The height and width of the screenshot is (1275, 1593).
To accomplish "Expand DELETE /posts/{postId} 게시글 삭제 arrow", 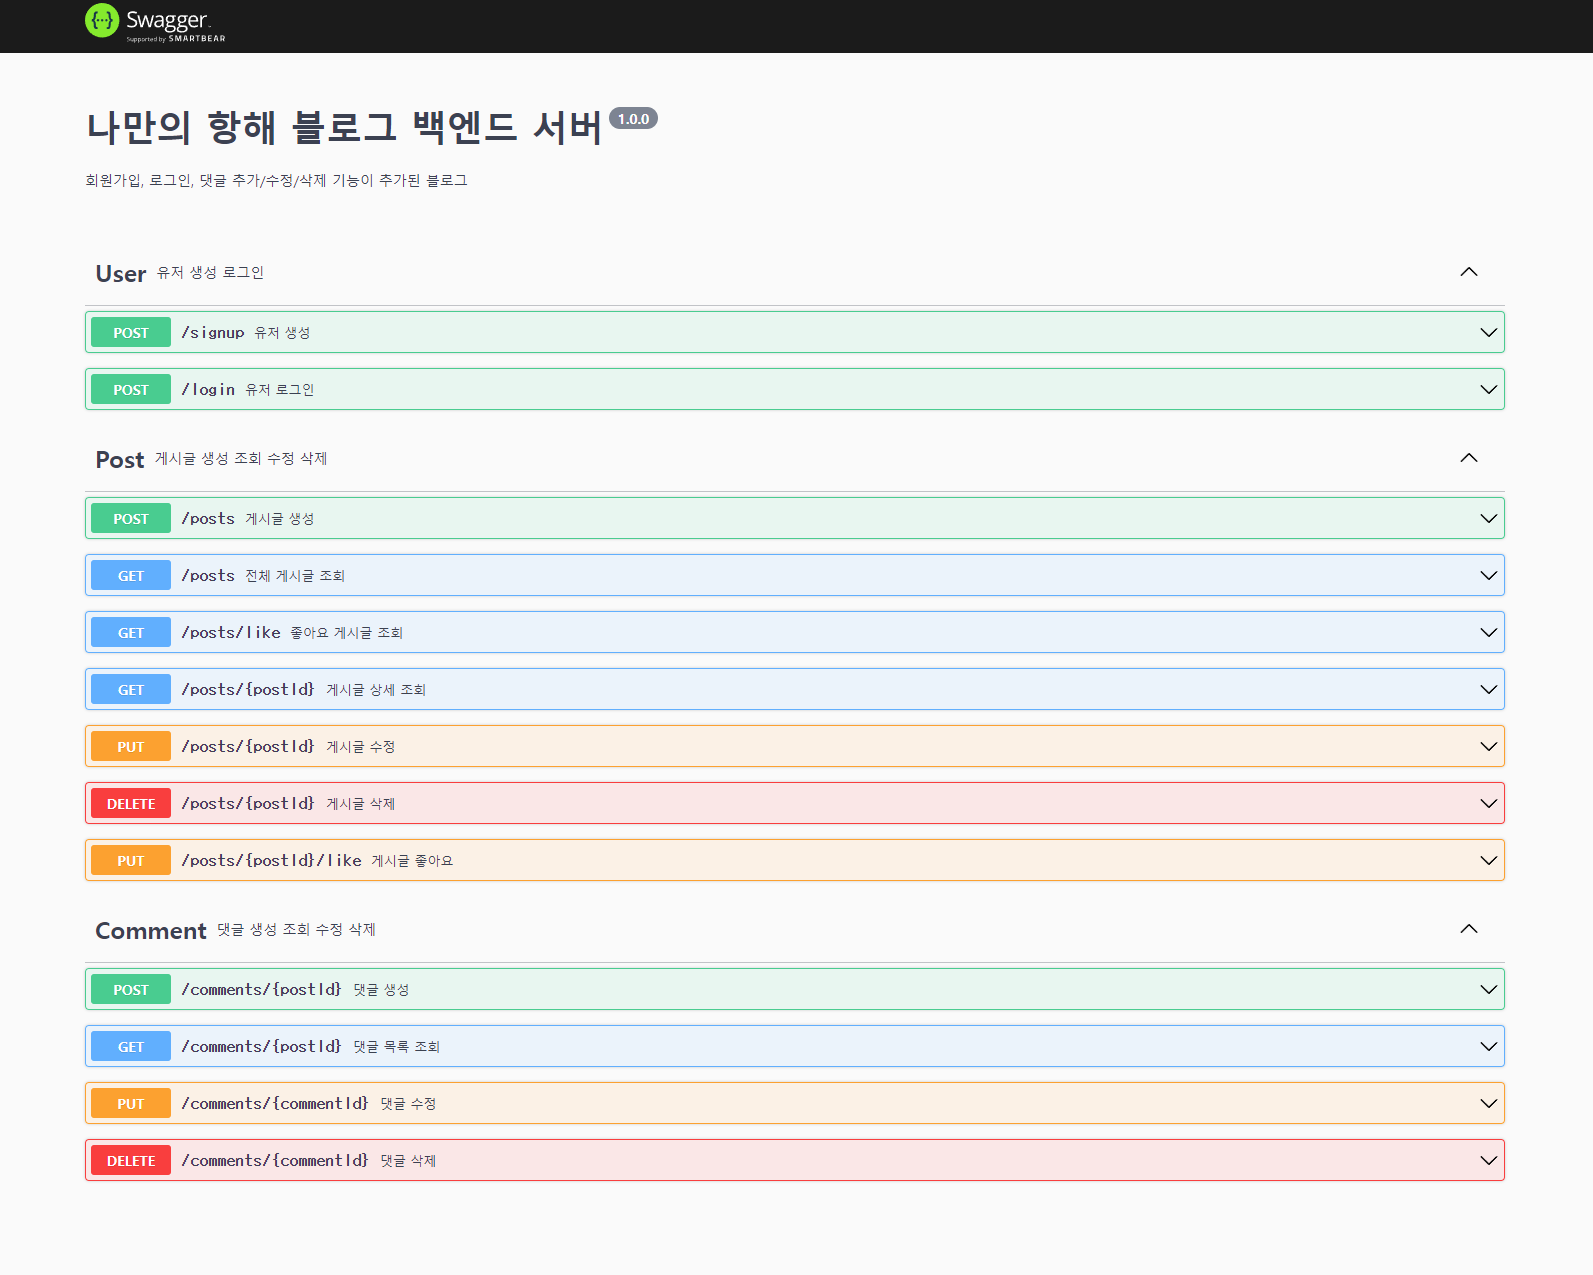I will click(x=1488, y=803).
